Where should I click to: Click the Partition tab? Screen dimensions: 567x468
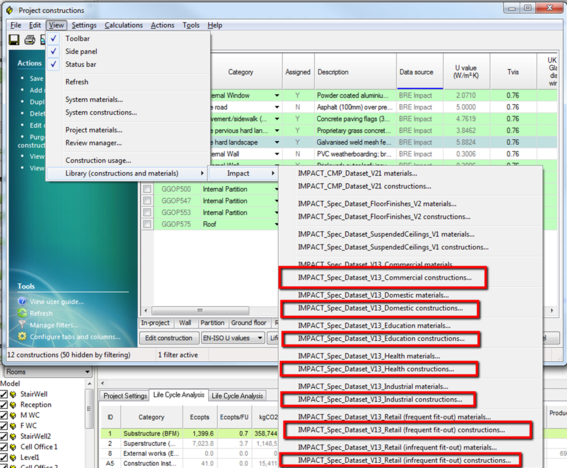click(212, 323)
